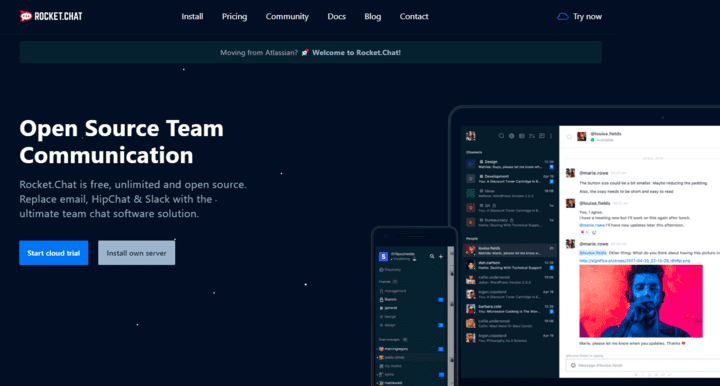Click the create new message icon
720x386 pixels.
542,136
